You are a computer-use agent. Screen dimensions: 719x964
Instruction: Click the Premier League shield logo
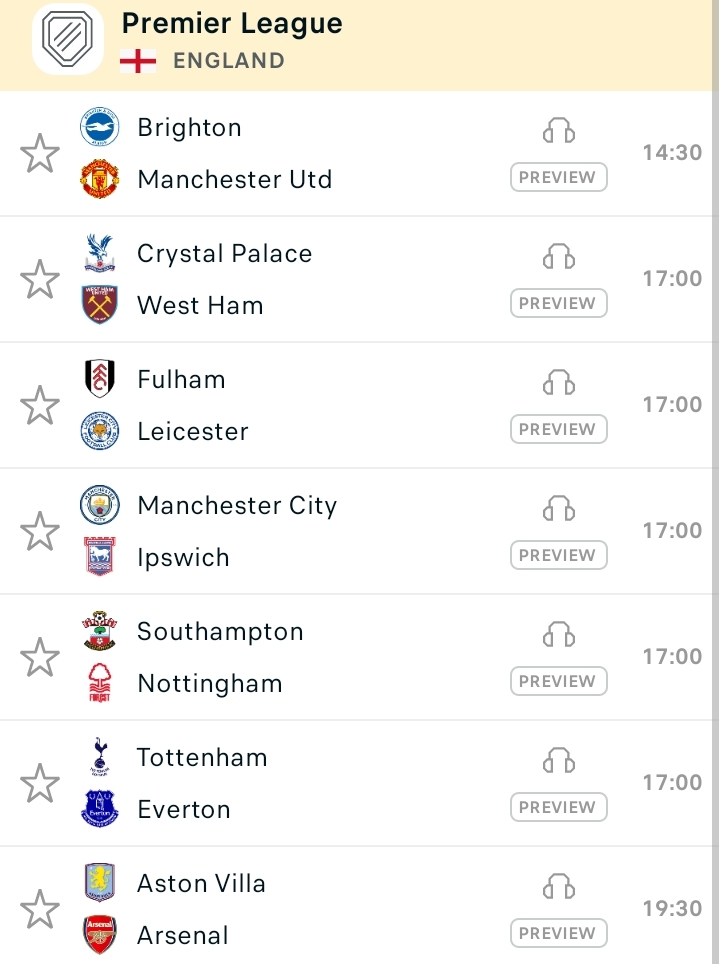(x=68, y=39)
